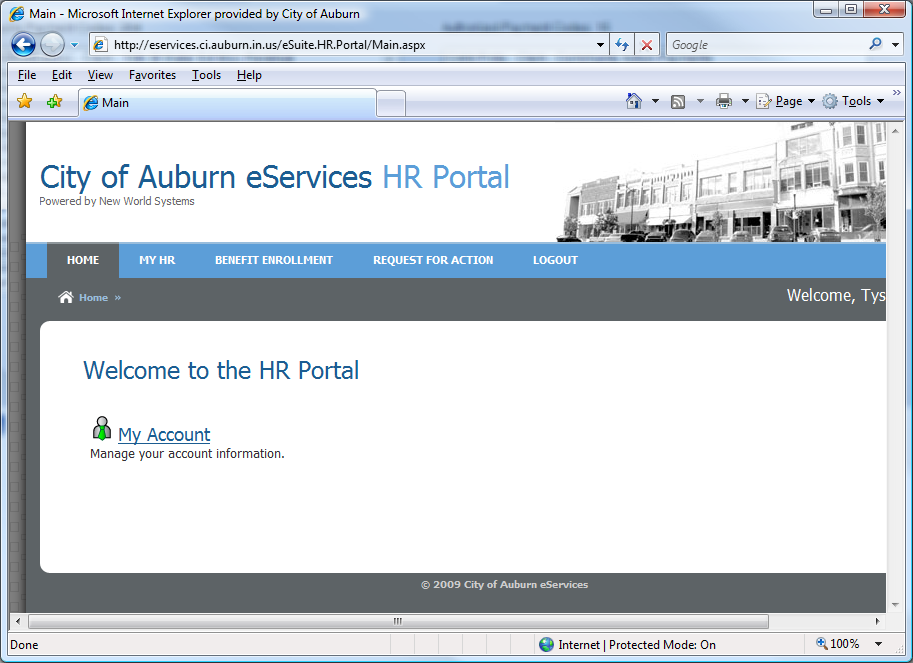
Task: Click the '© 2009 City of Auburn eServices' footer
Action: point(504,584)
